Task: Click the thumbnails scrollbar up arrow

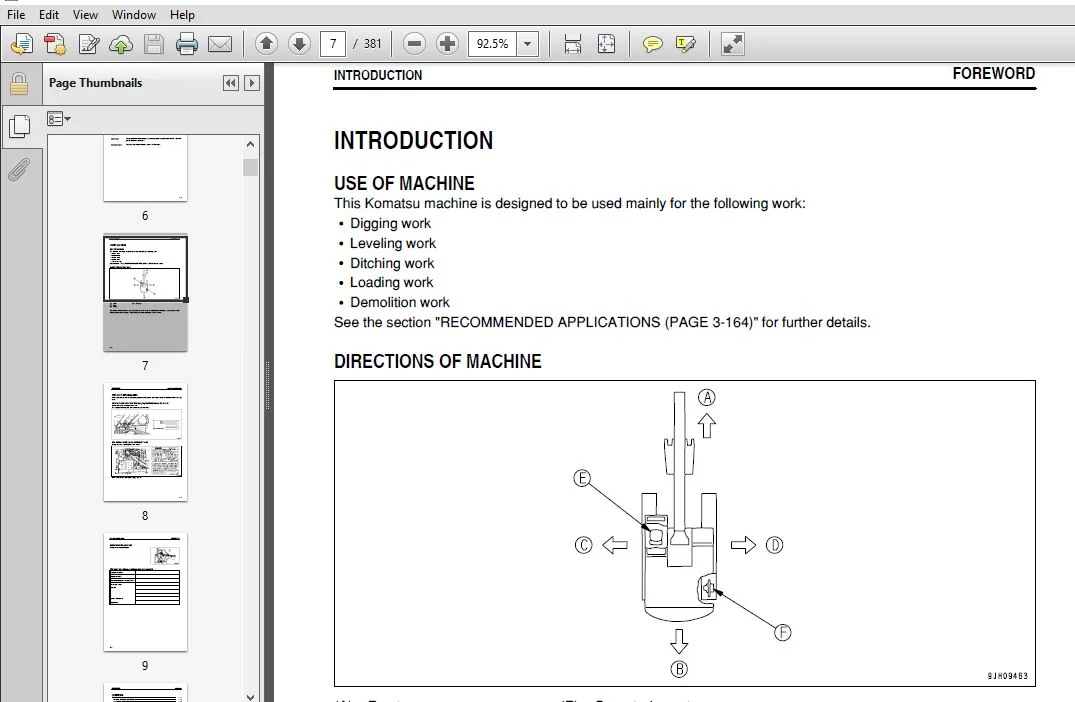Action: point(250,144)
